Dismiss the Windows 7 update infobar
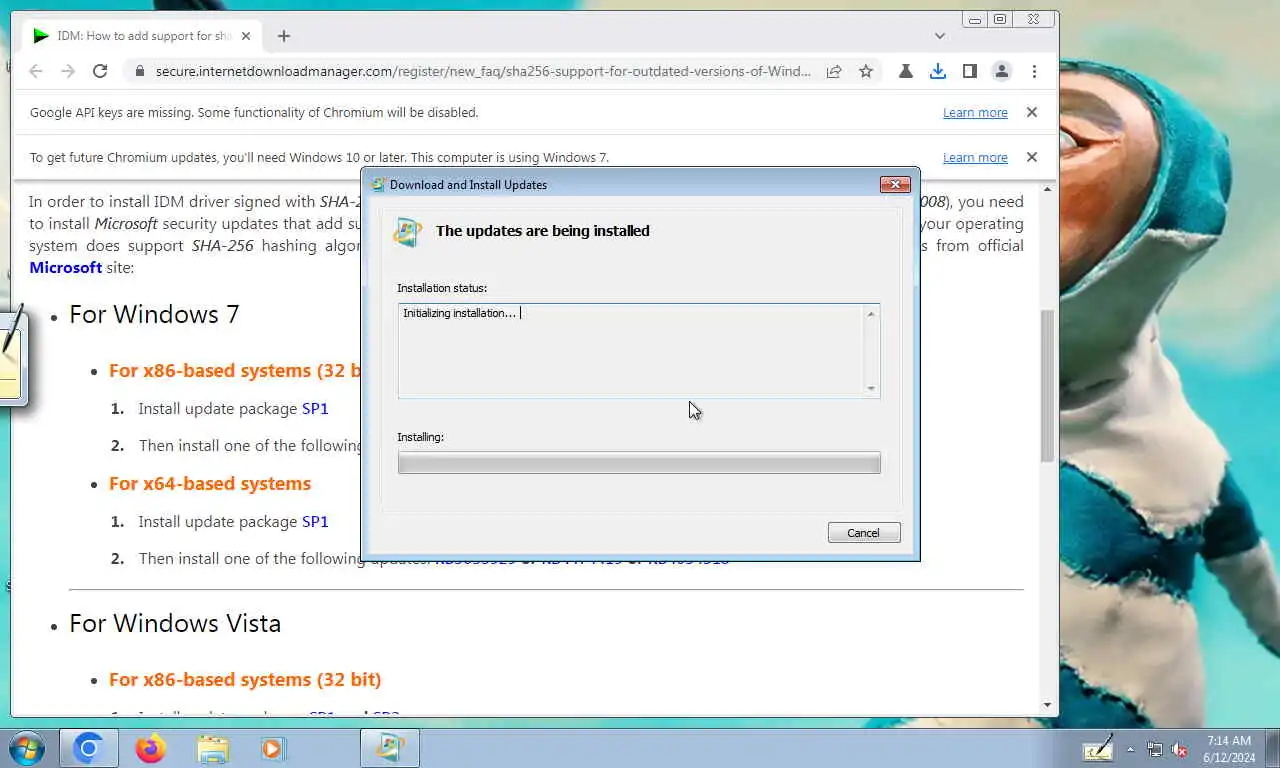 [x=1032, y=157]
